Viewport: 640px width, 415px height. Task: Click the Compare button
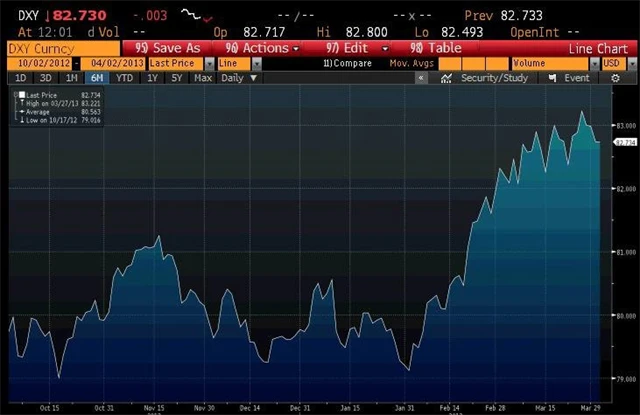click(347, 63)
